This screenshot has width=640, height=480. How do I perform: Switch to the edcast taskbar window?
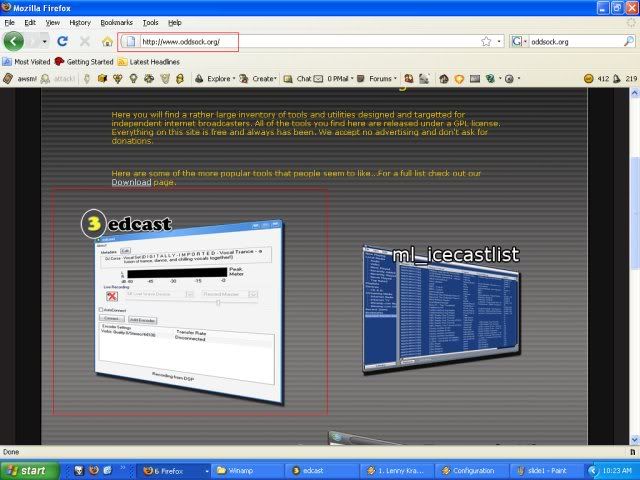(322, 471)
